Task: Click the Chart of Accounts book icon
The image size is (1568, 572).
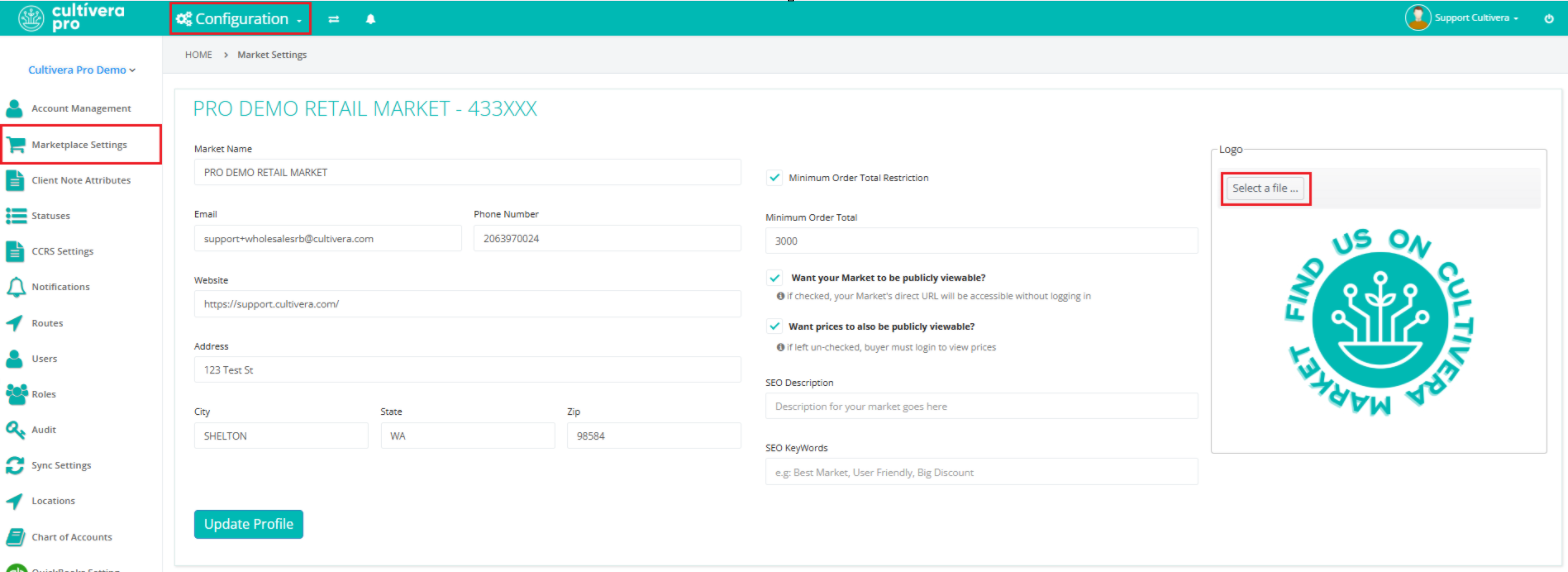Action: [15, 537]
